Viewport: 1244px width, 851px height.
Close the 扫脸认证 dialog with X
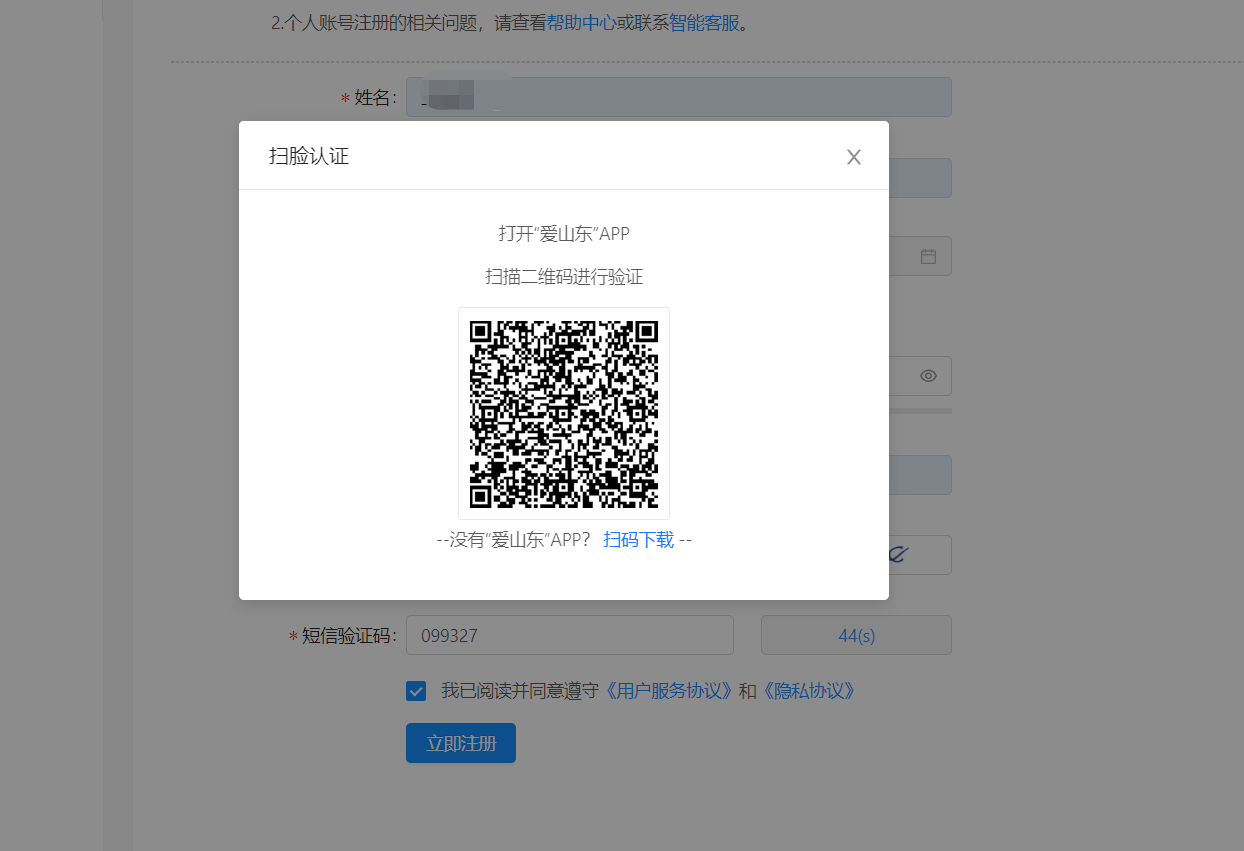(x=853, y=157)
